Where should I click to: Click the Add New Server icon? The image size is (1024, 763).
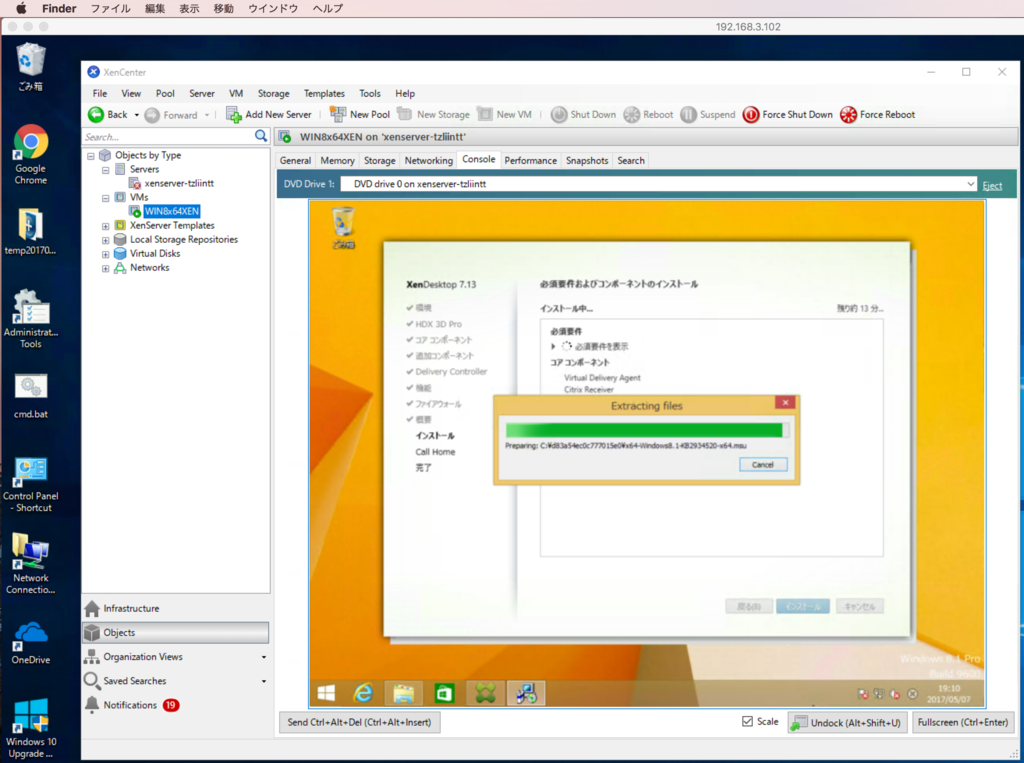tap(234, 114)
